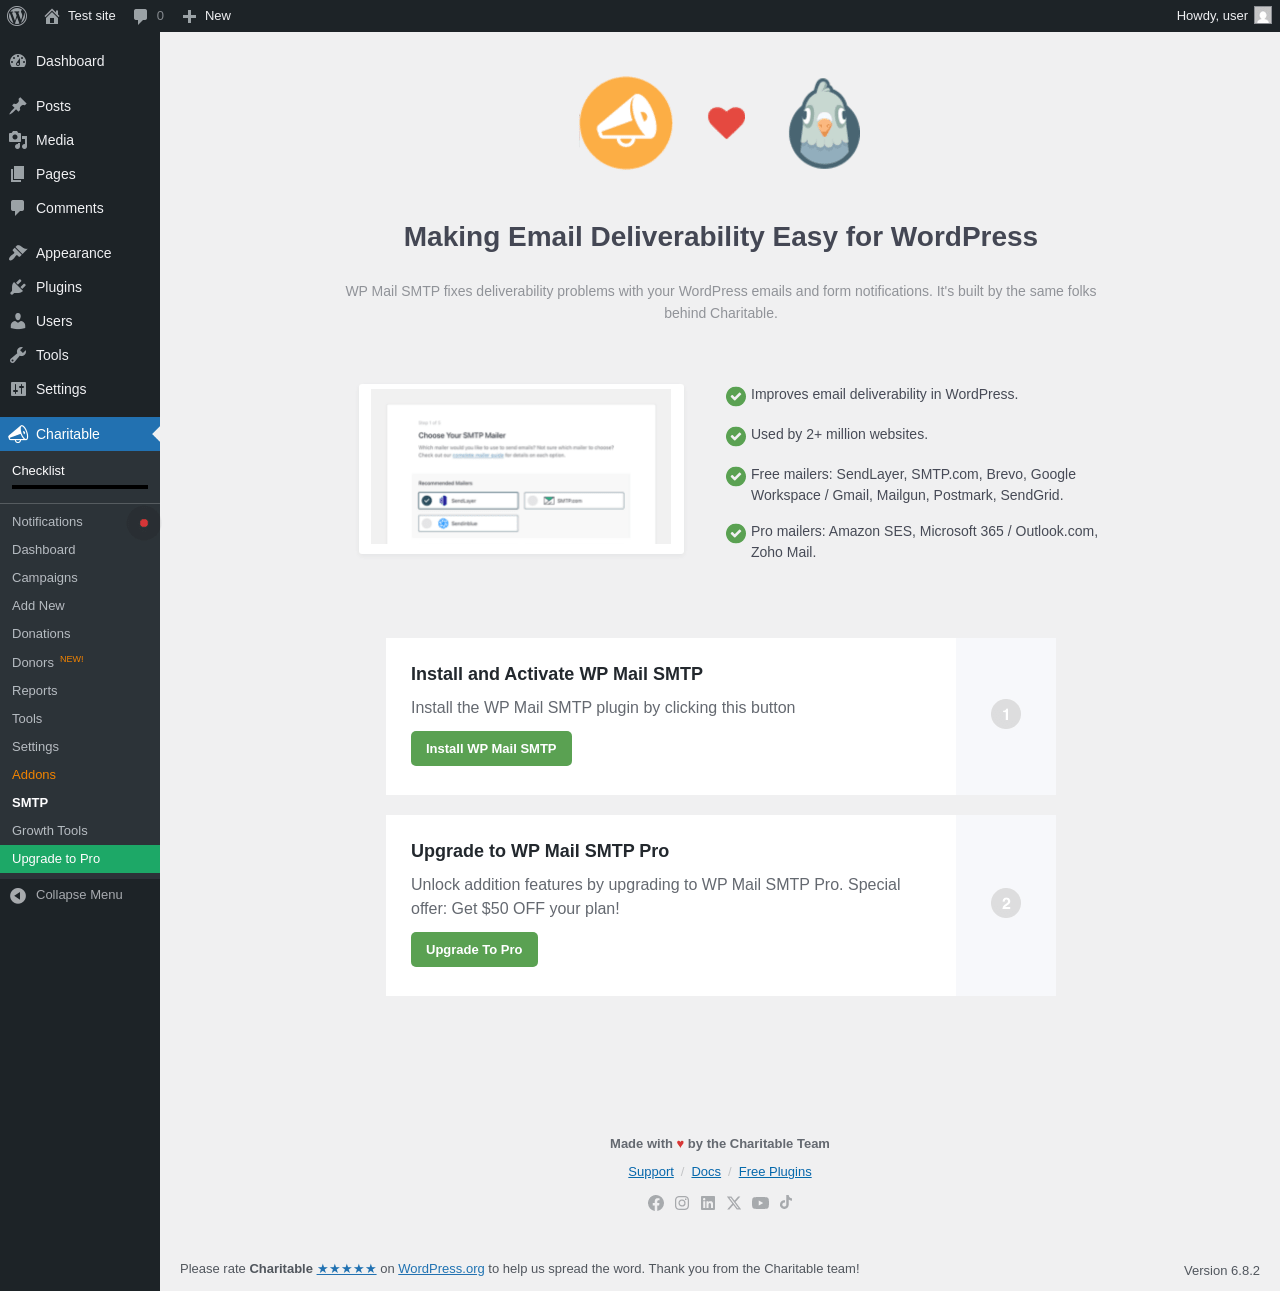Click the Posts pin icon
The width and height of the screenshot is (1280, 1291).
[x=18, y=106]
